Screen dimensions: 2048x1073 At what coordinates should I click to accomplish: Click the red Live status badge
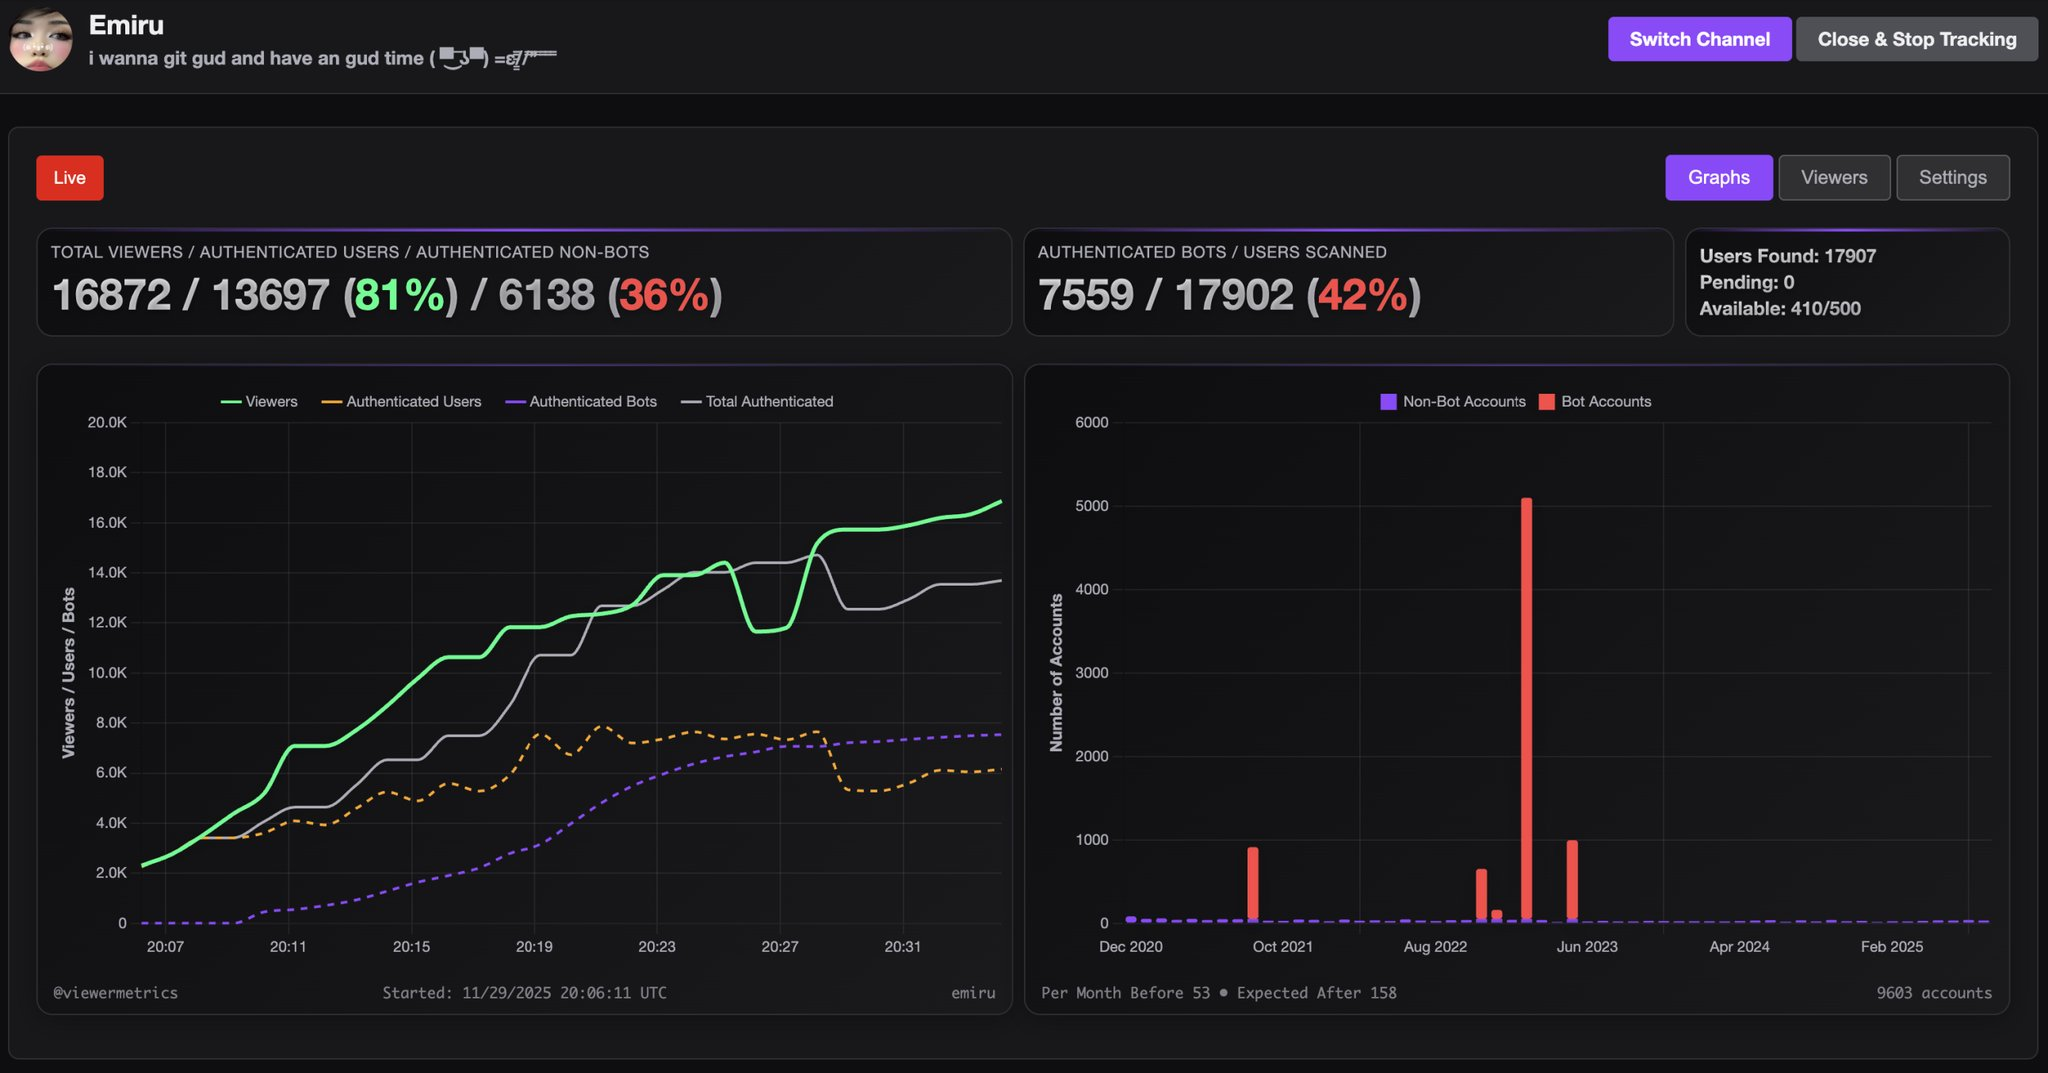(x=70, y=178)
